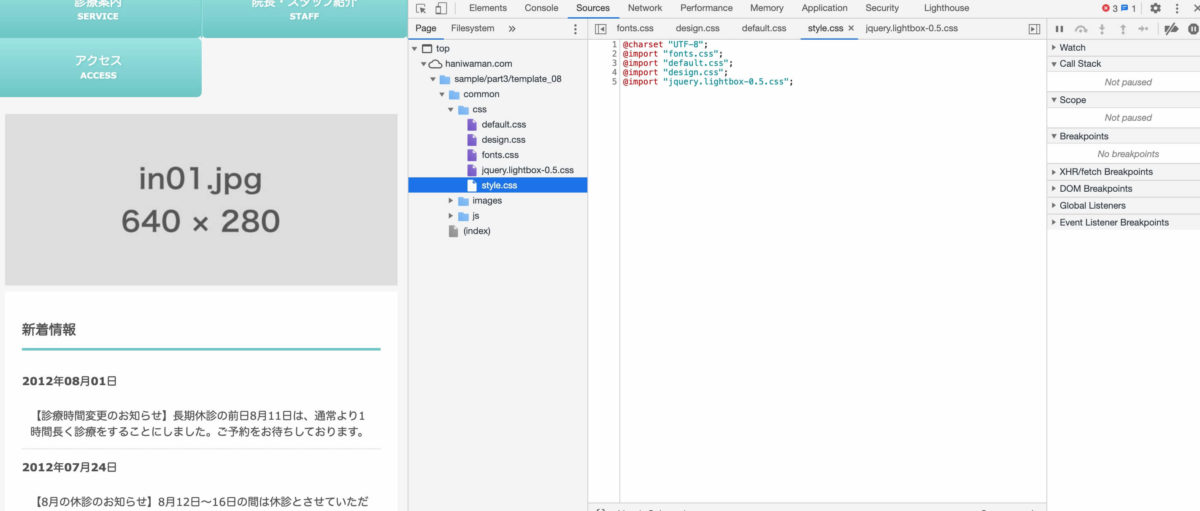Hide the file navigator pane icon
The image size is (1200, 511).
(600, 29)
